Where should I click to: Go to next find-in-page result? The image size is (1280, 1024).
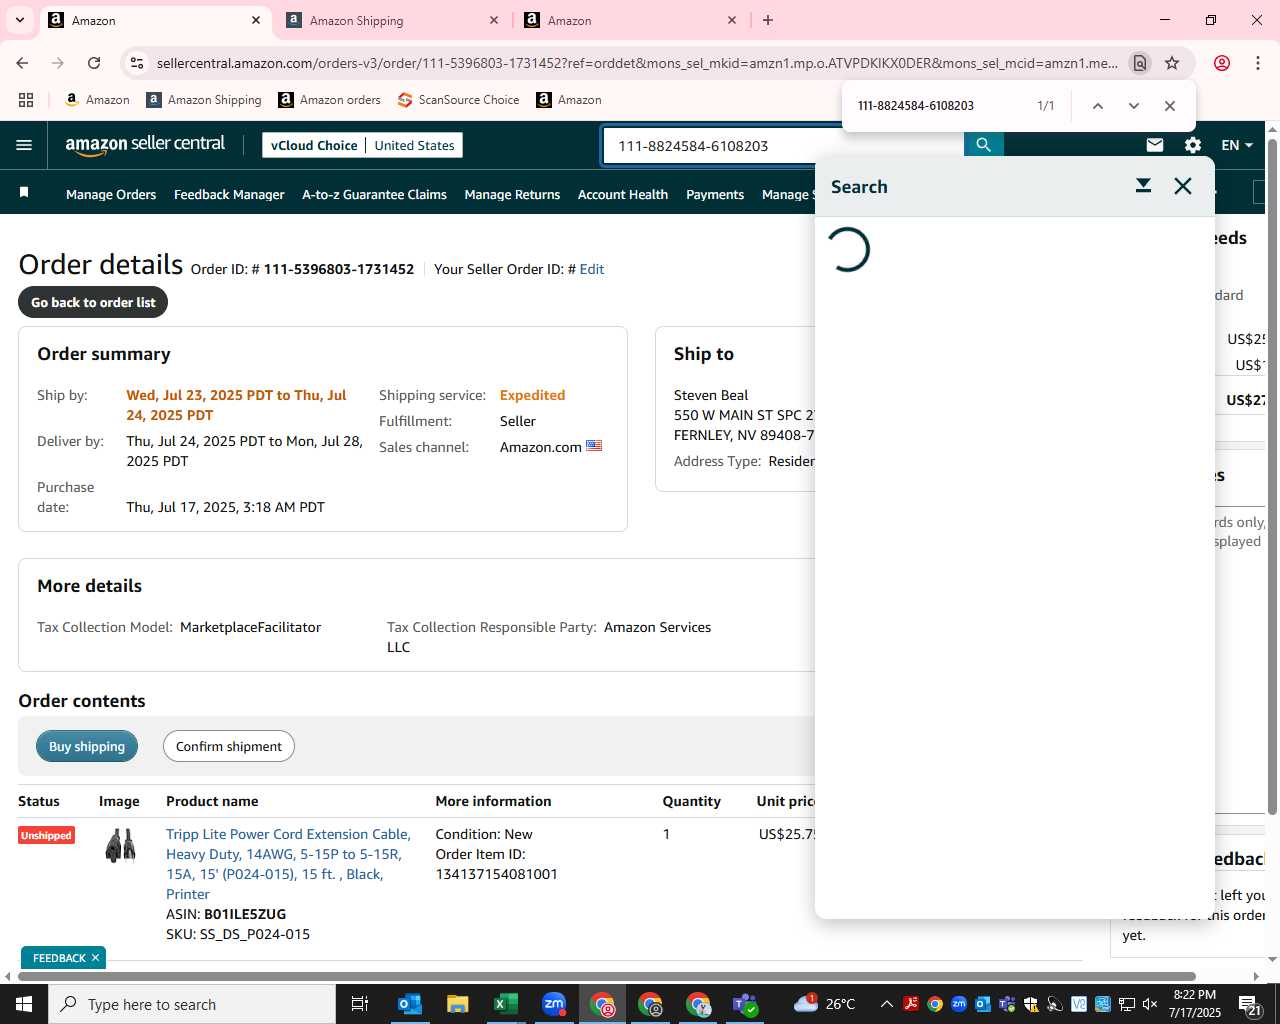(x=1133, y=106)
